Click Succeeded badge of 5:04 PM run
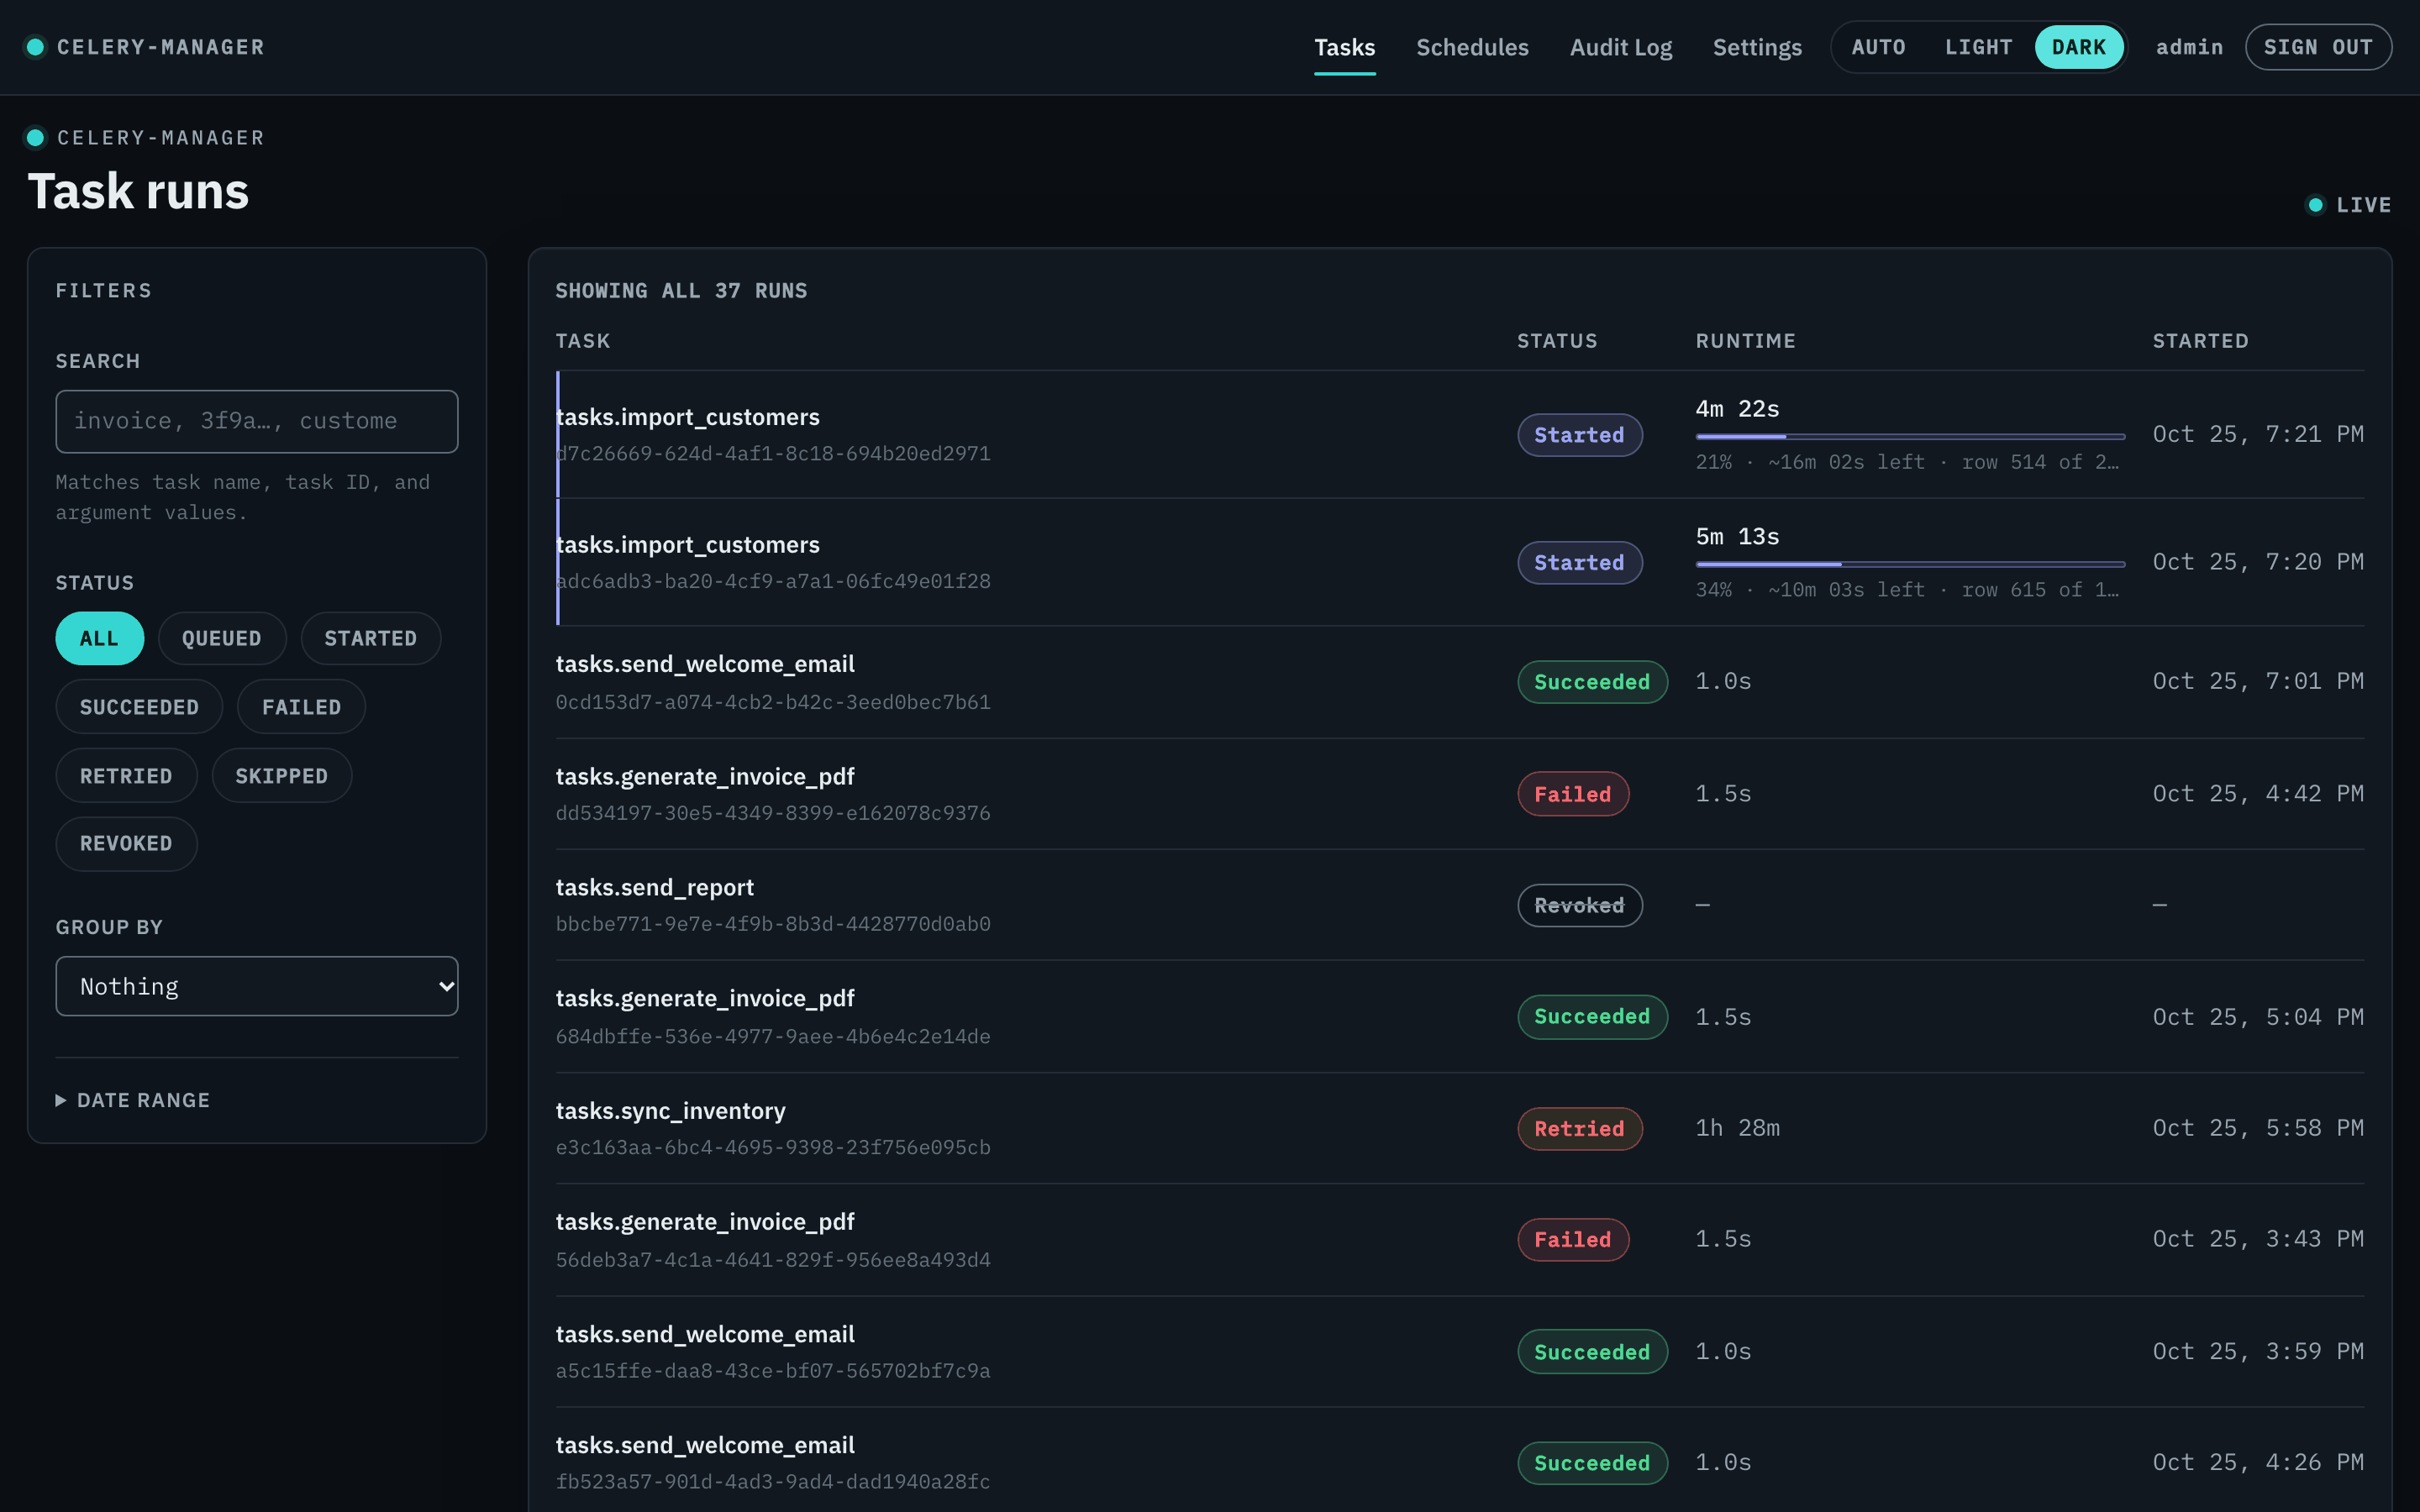 pos(1592,1016)
